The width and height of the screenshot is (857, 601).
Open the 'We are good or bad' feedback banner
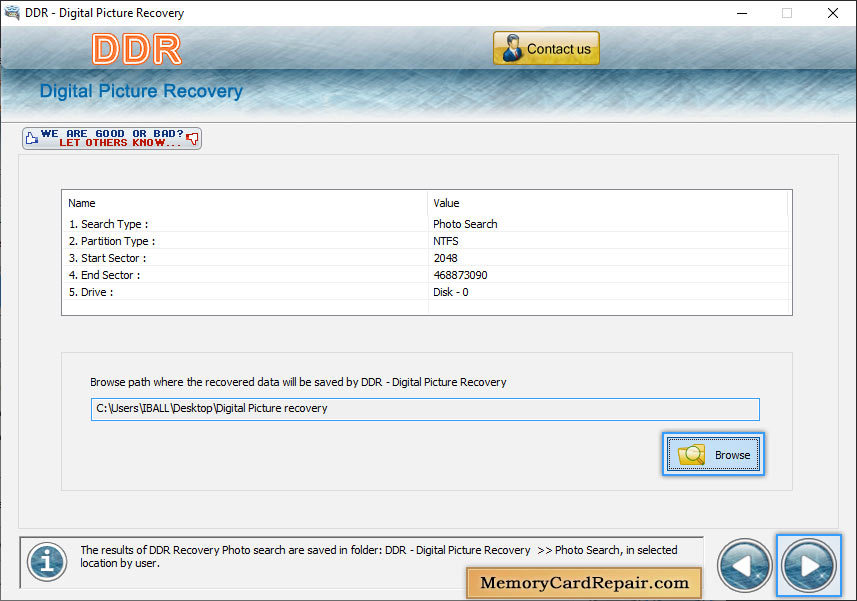(112, 138)
